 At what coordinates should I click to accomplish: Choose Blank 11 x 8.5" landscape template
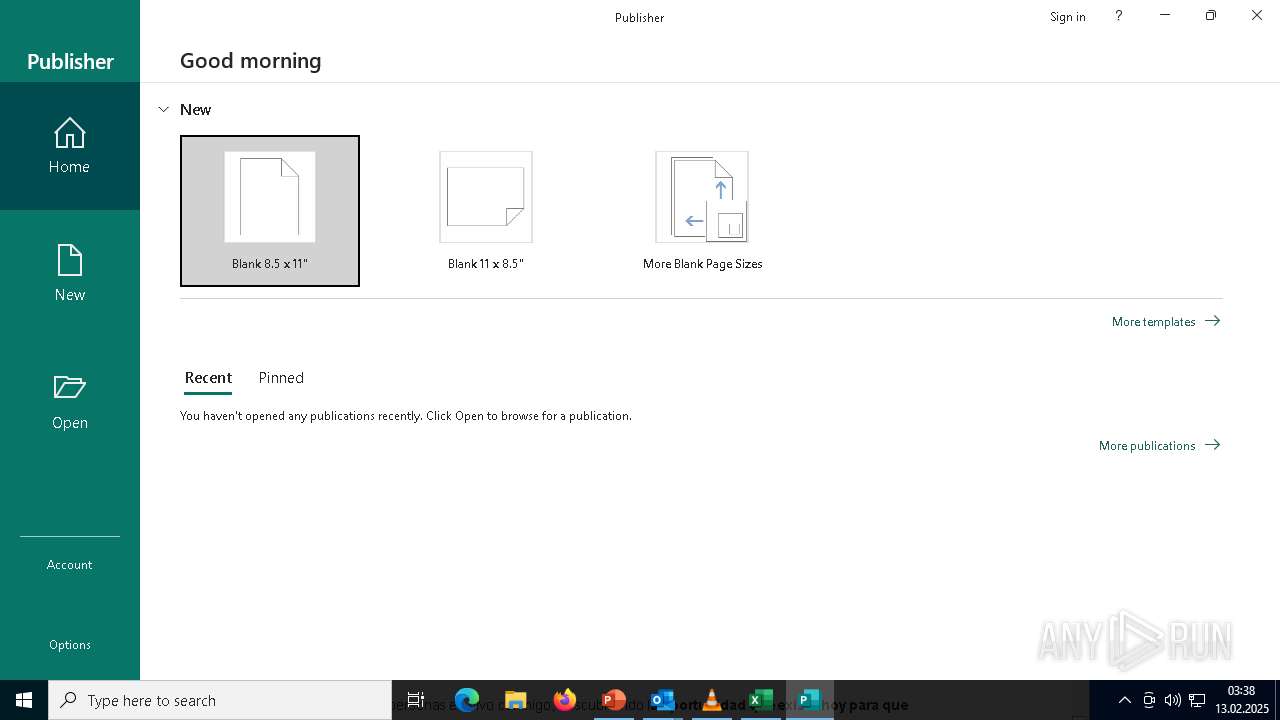pyautogui.click(x=486, y=211)
